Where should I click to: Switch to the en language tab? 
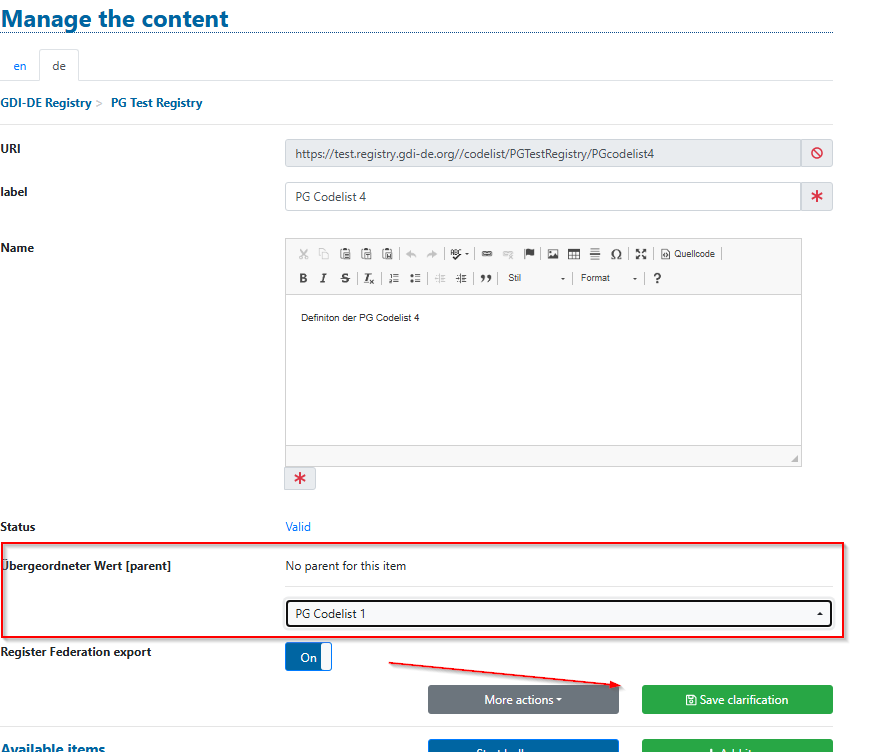coord(20,66)
